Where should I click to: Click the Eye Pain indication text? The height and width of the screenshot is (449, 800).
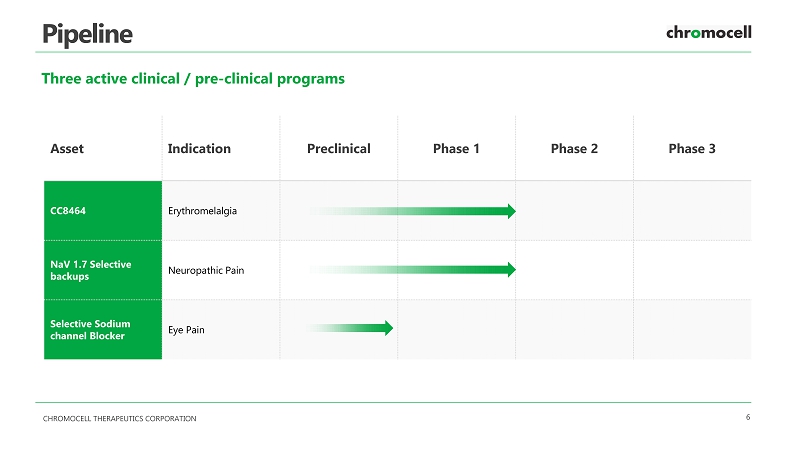click(x=186, y=329)
